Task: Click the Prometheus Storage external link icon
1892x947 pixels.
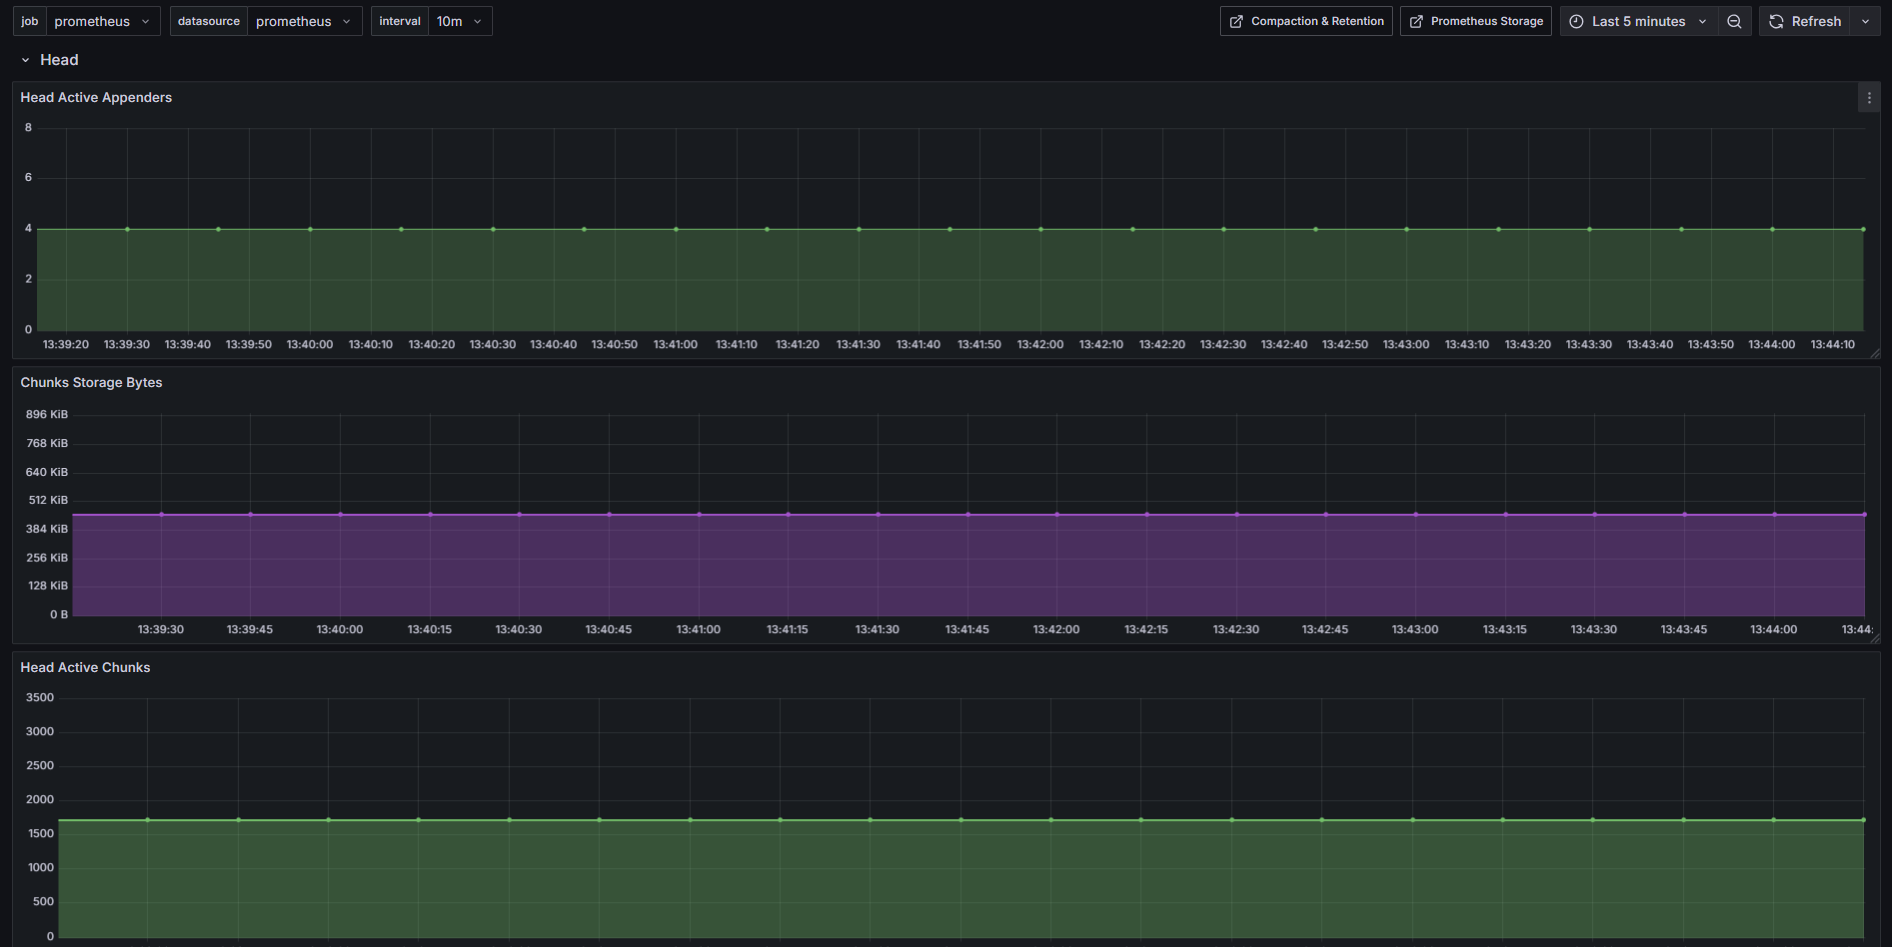Action: [1416, 21]
